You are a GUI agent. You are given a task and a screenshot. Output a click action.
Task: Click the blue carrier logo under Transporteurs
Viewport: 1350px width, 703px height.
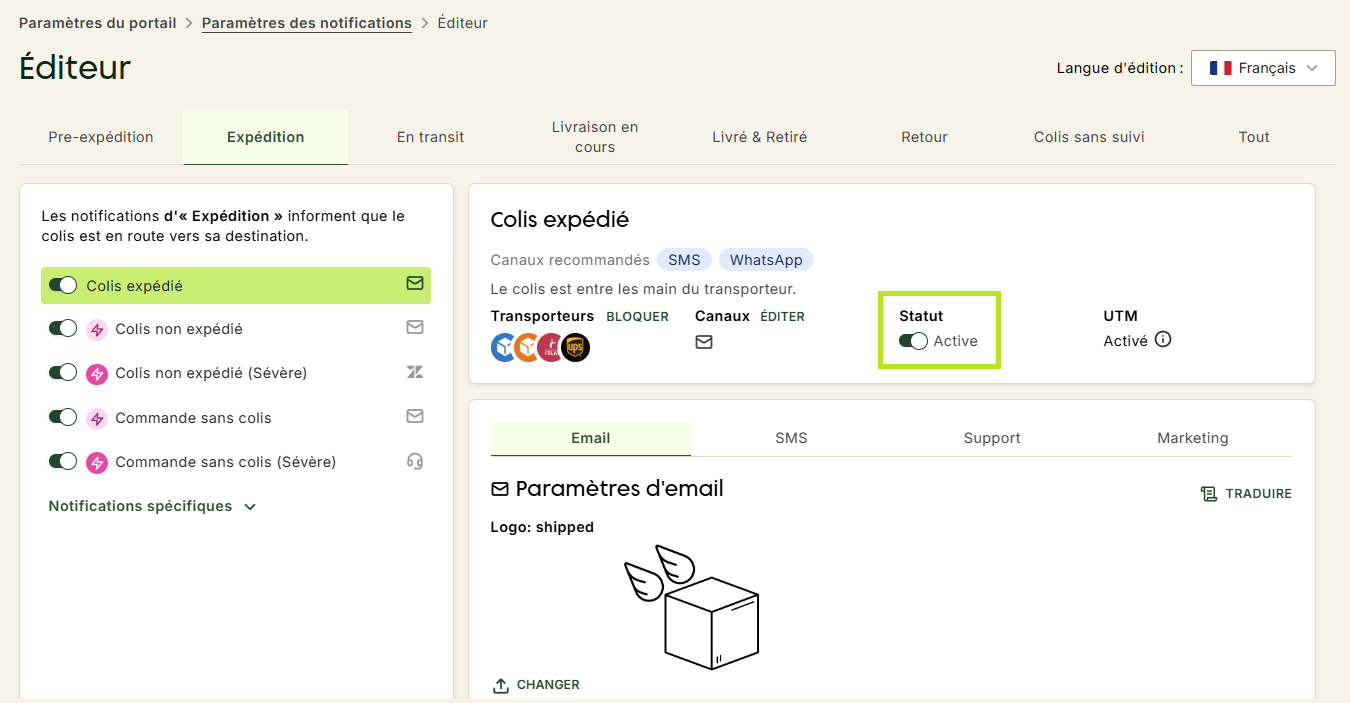[x=505, y=347]
